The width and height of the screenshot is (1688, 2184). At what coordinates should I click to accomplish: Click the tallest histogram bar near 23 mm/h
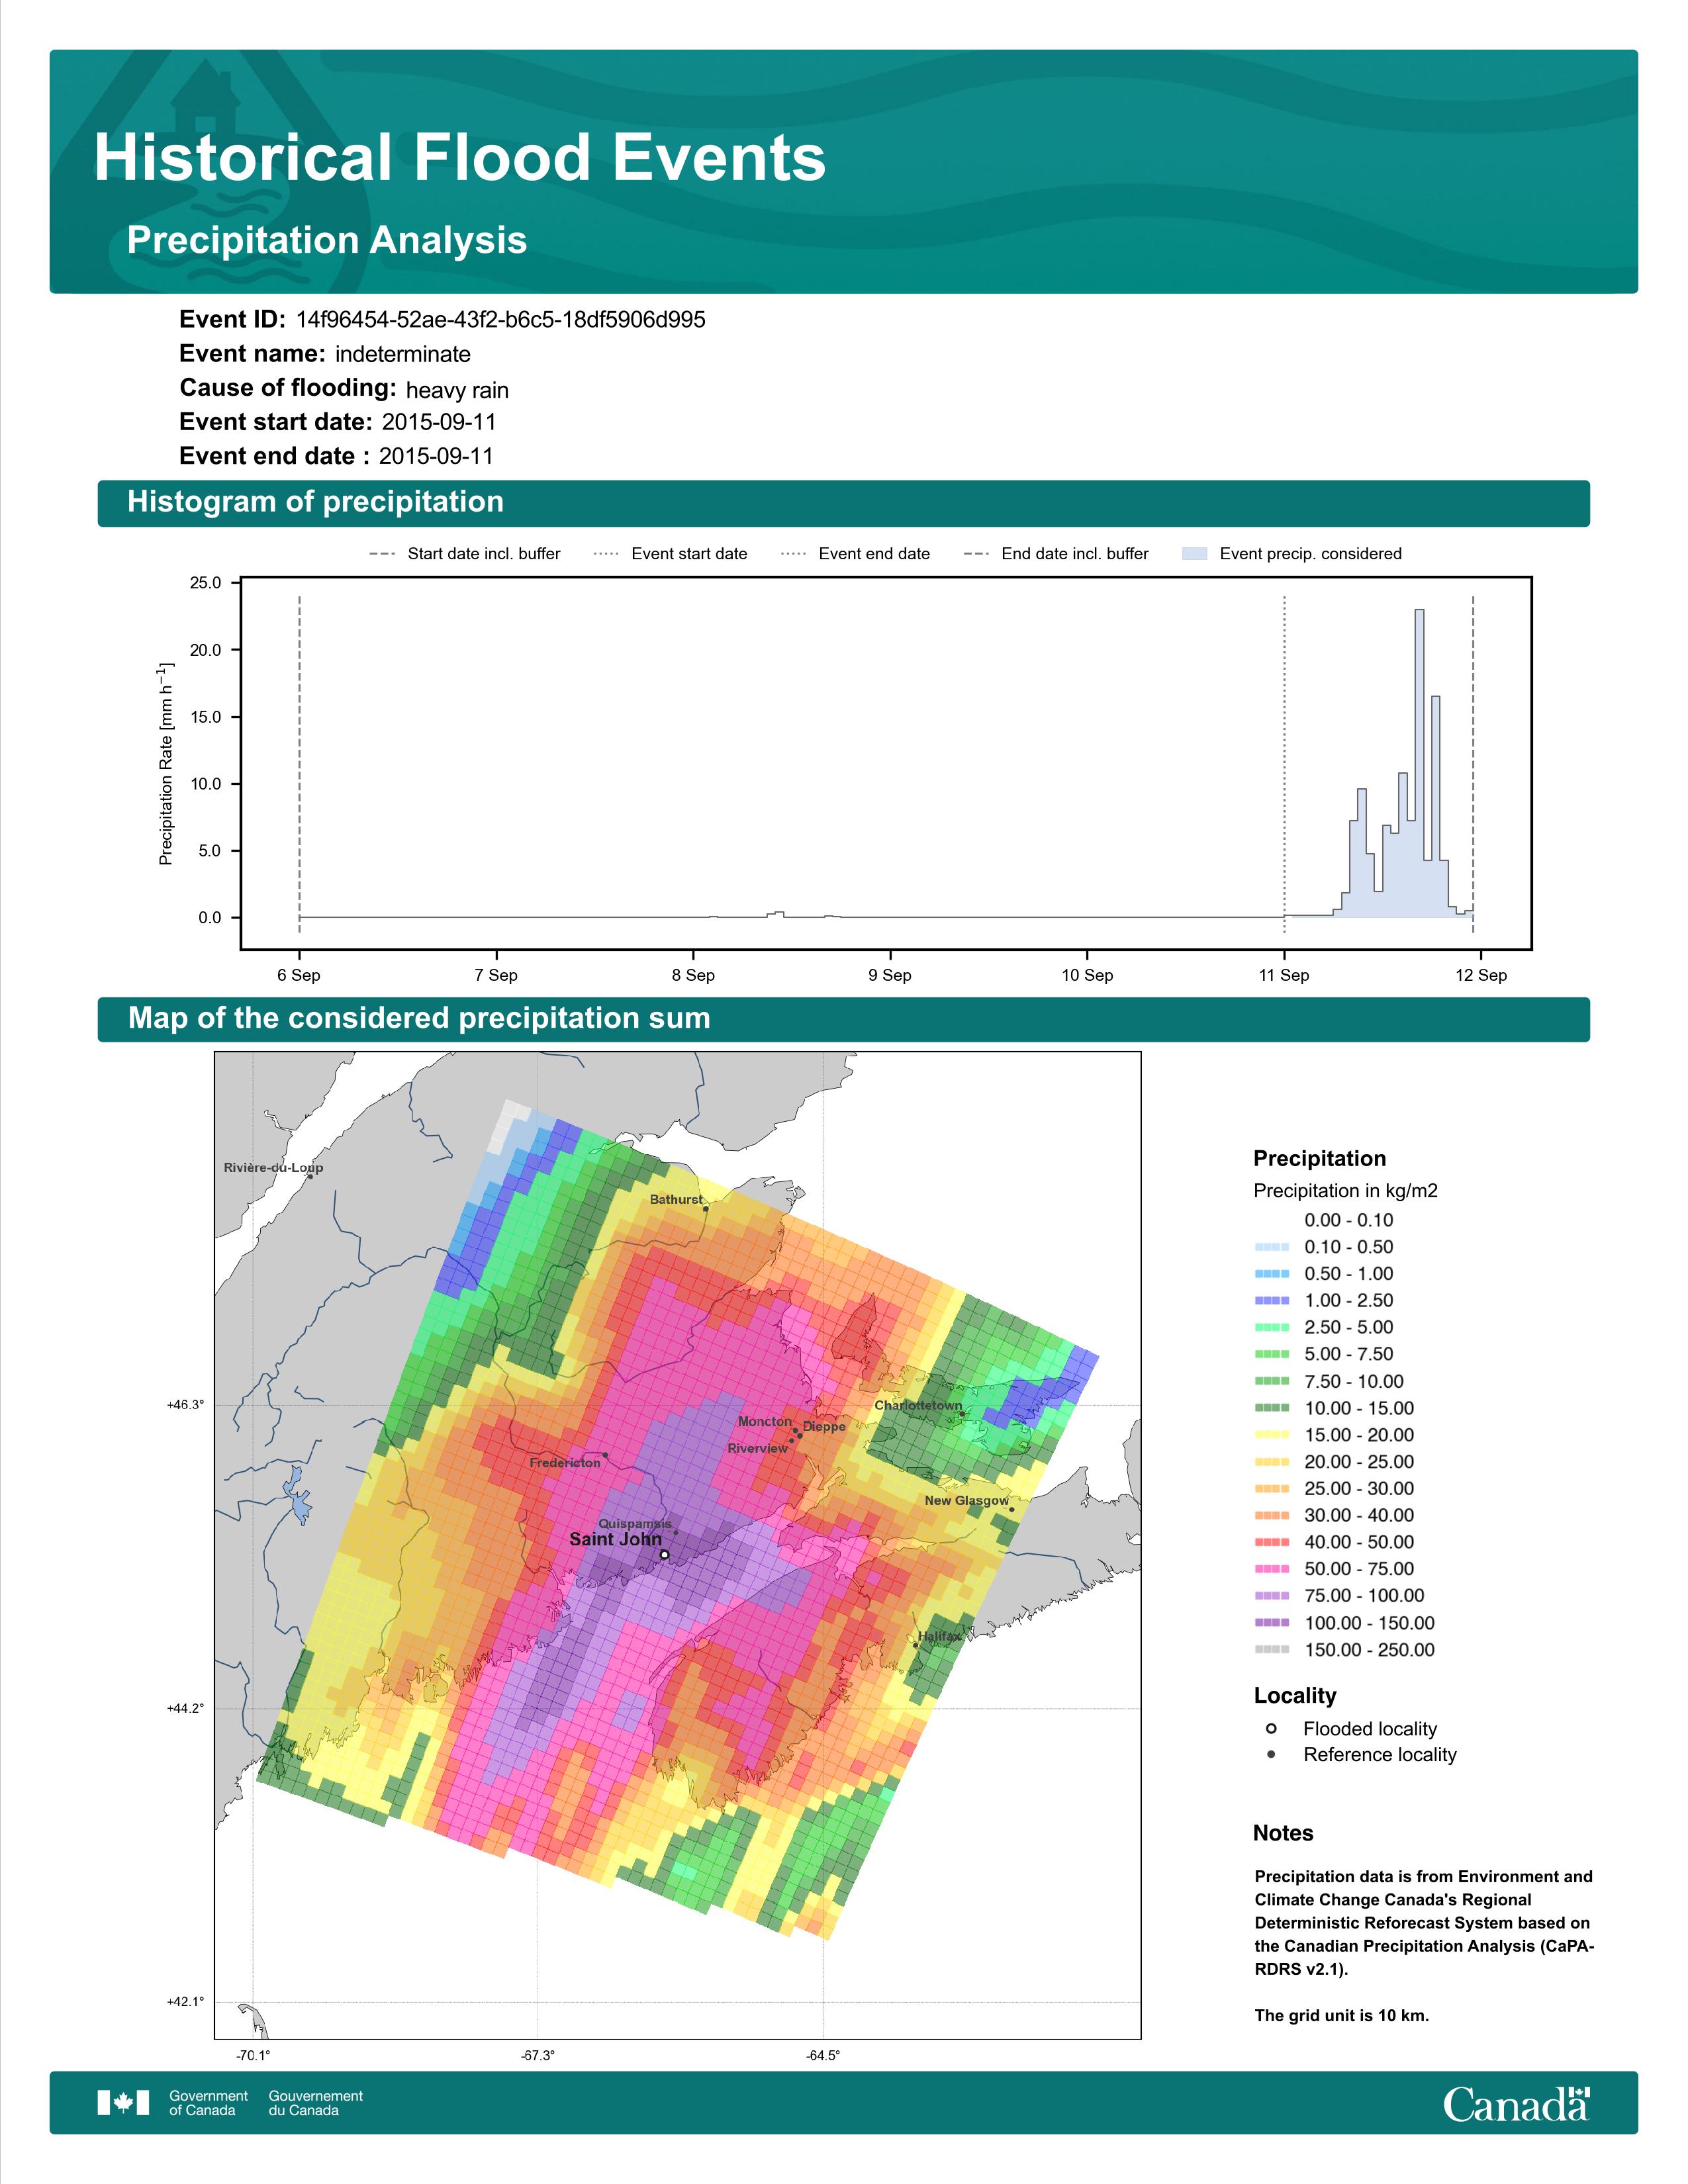[1420, 763]
